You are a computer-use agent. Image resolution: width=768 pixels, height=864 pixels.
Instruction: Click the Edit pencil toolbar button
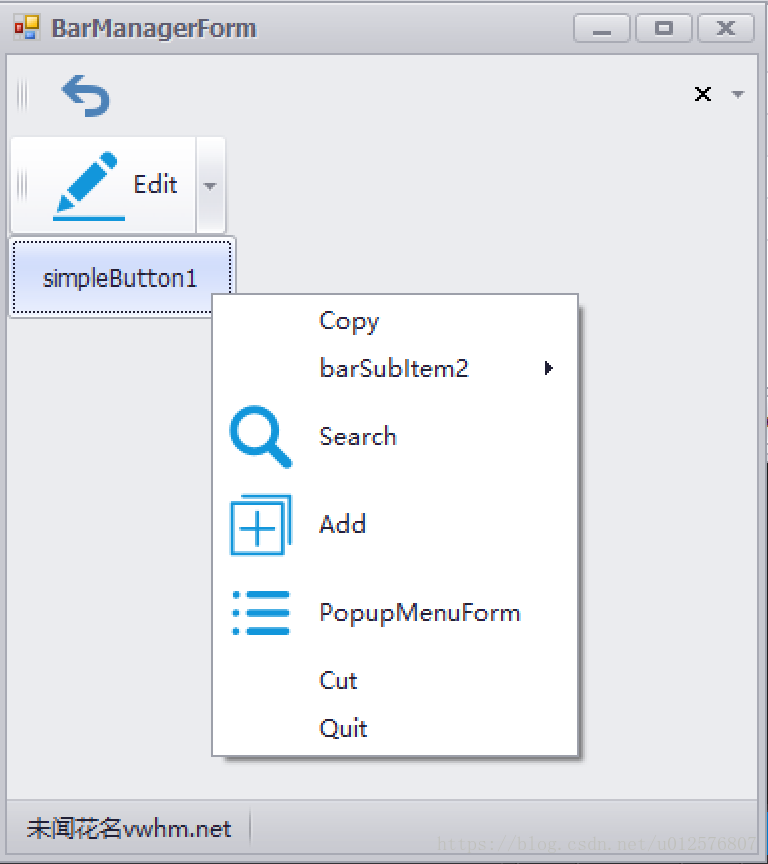104,185
